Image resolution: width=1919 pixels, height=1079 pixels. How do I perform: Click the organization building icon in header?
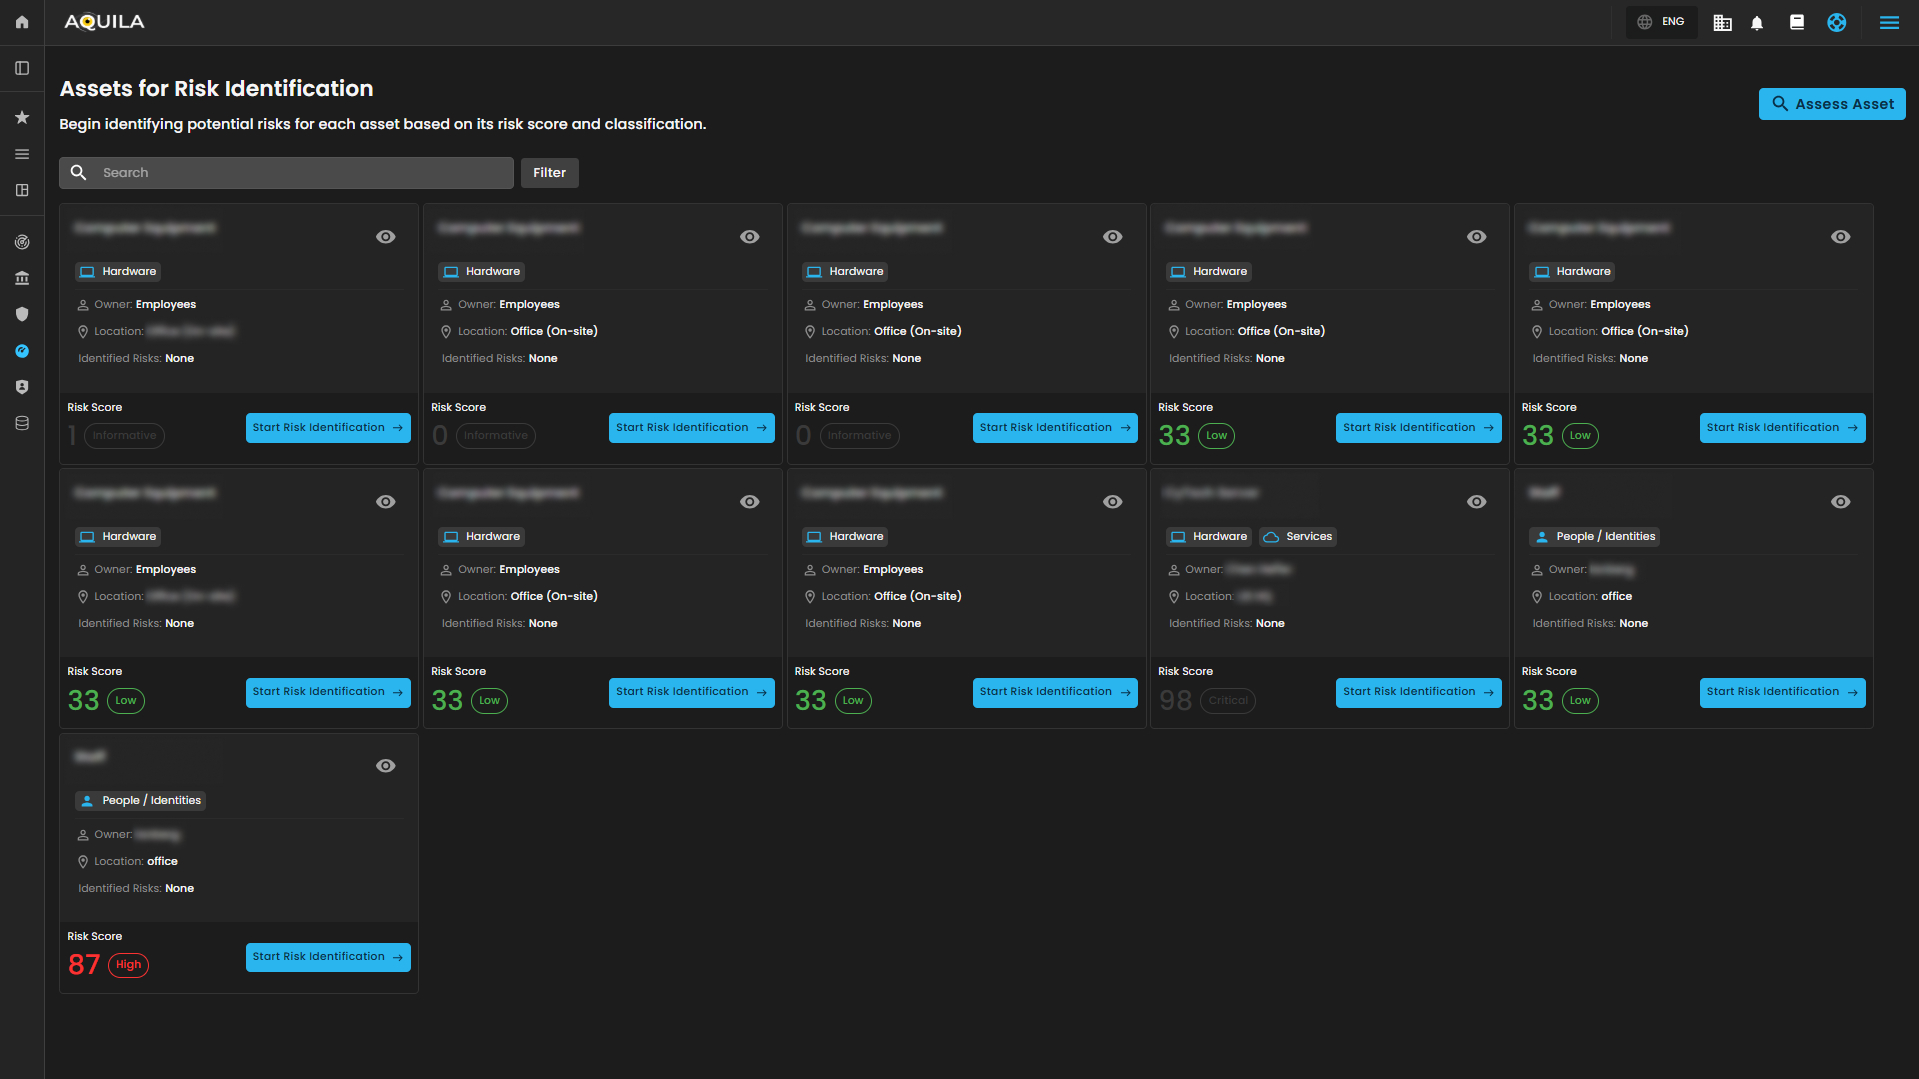(x=1722, y=23)
